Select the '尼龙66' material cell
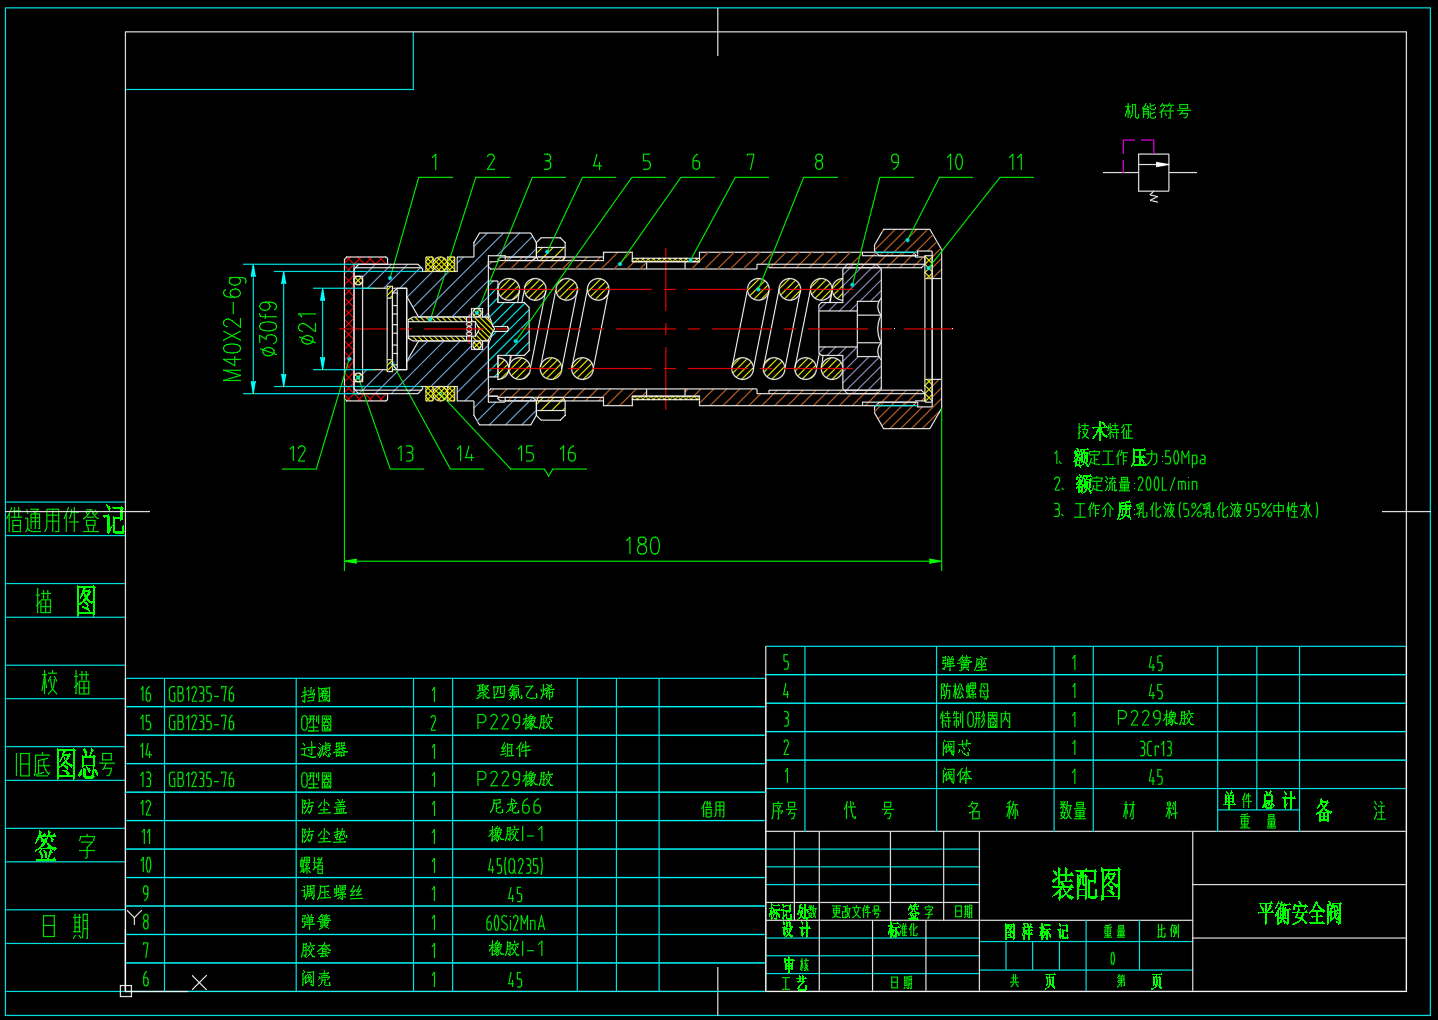Viewport: 1438px width, 1020px height. [515, 807]
